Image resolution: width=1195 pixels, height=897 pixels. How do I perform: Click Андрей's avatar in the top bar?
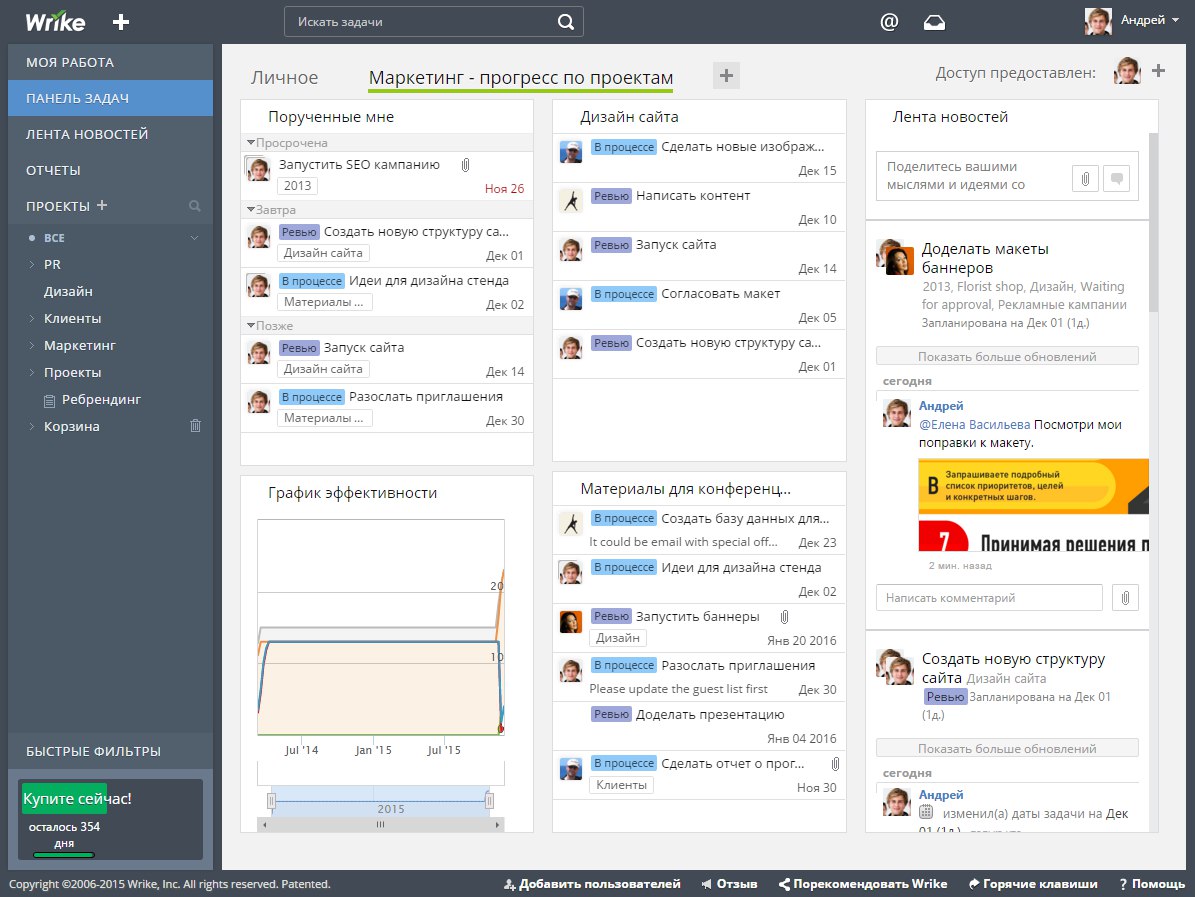point(1098,21)
